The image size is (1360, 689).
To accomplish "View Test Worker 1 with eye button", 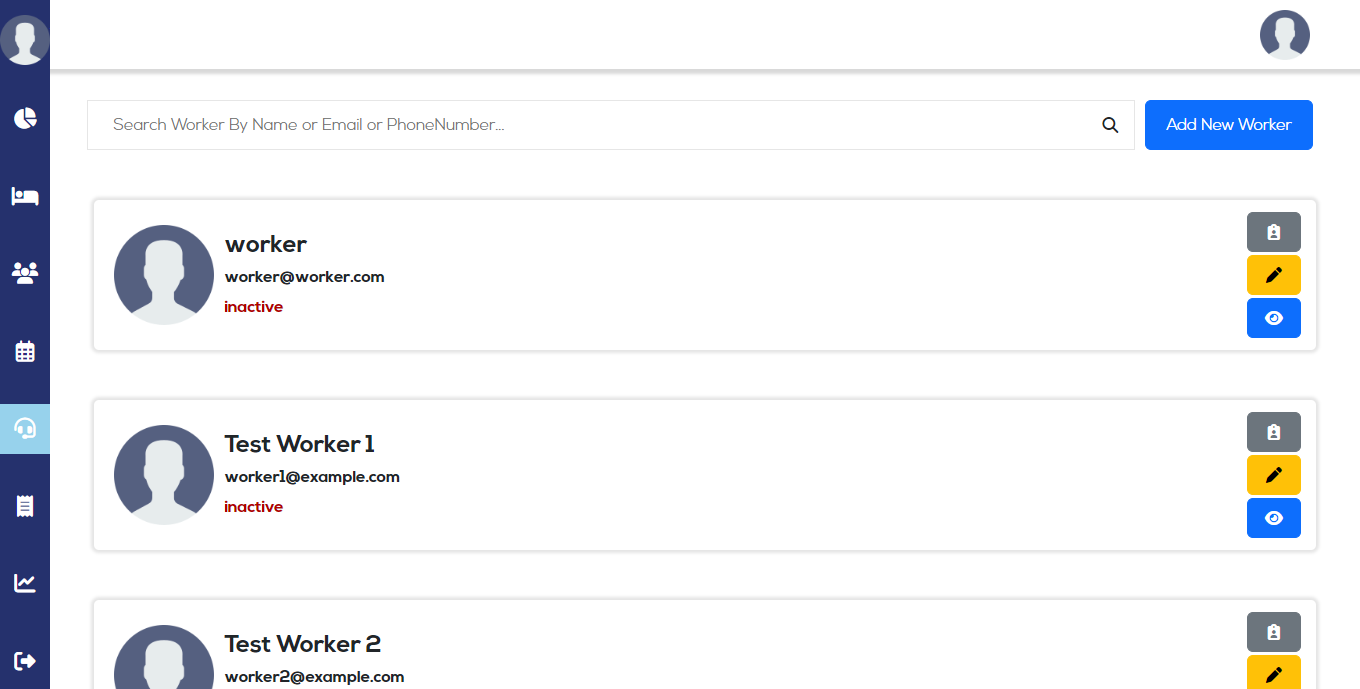I will pyautogui.click(x=1273, y=518).
